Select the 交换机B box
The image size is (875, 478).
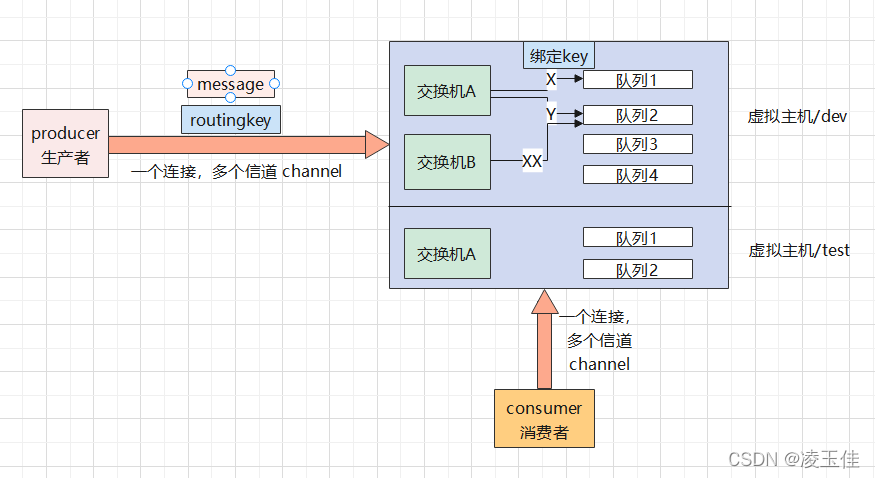(447, 162)
